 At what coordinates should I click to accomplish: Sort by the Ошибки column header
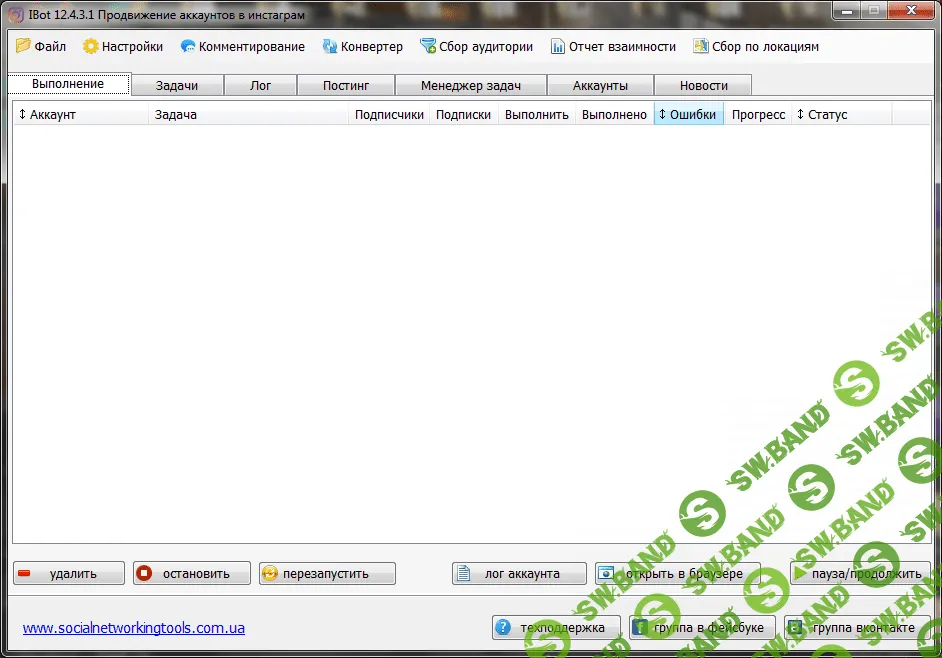point(688,114)
